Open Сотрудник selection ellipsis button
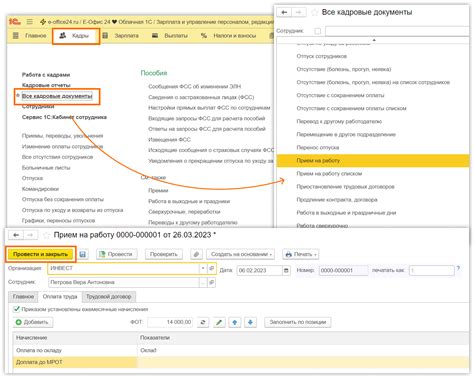Image resolution: width=474 pixels, height=378 pixels. click(x=203, y=282)
